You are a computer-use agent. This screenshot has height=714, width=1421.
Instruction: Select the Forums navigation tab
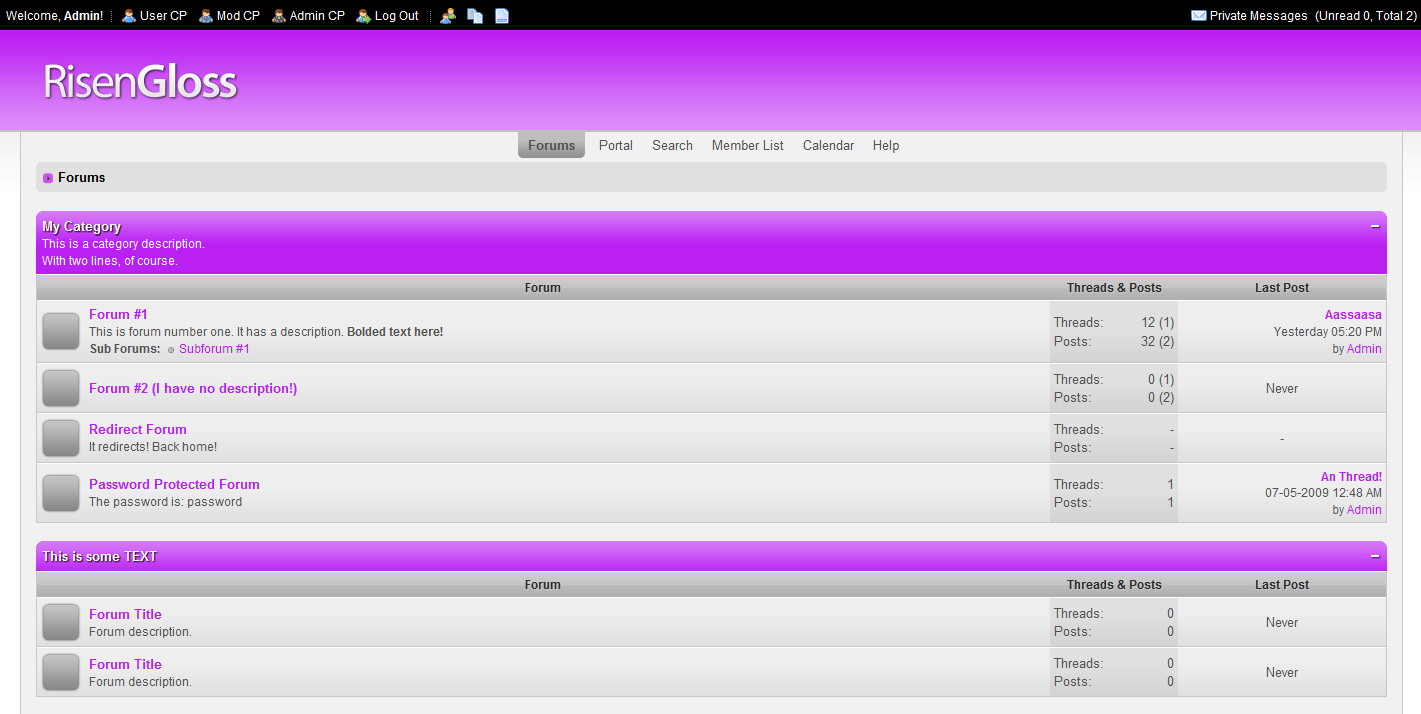(551, 145)
